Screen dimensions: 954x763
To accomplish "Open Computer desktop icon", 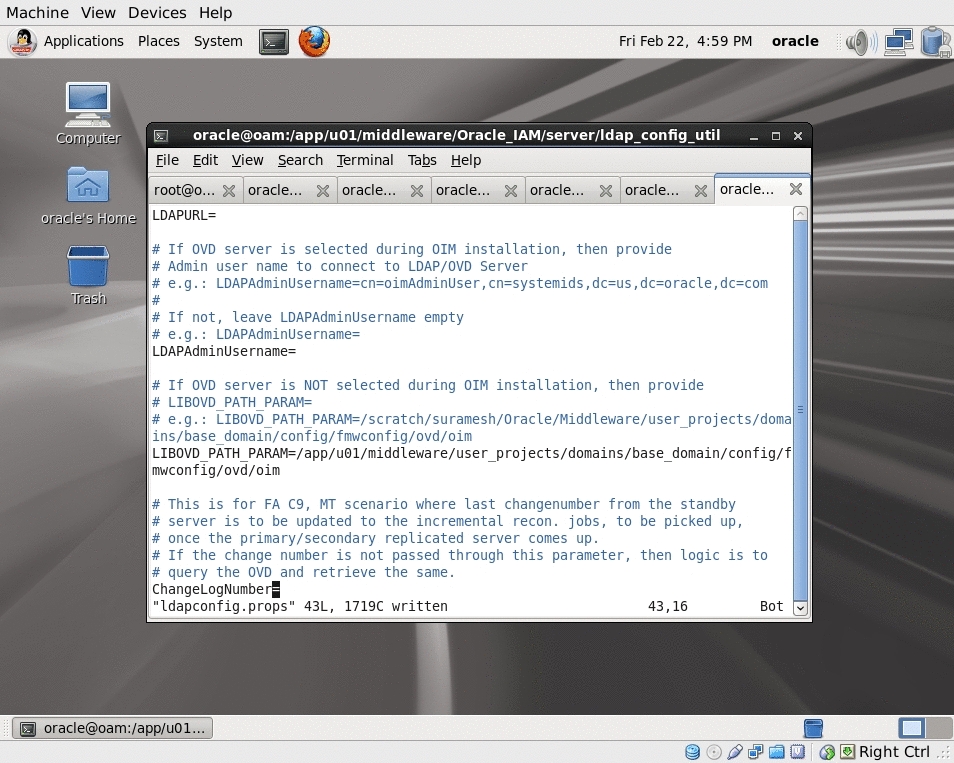I will point(88,114).
